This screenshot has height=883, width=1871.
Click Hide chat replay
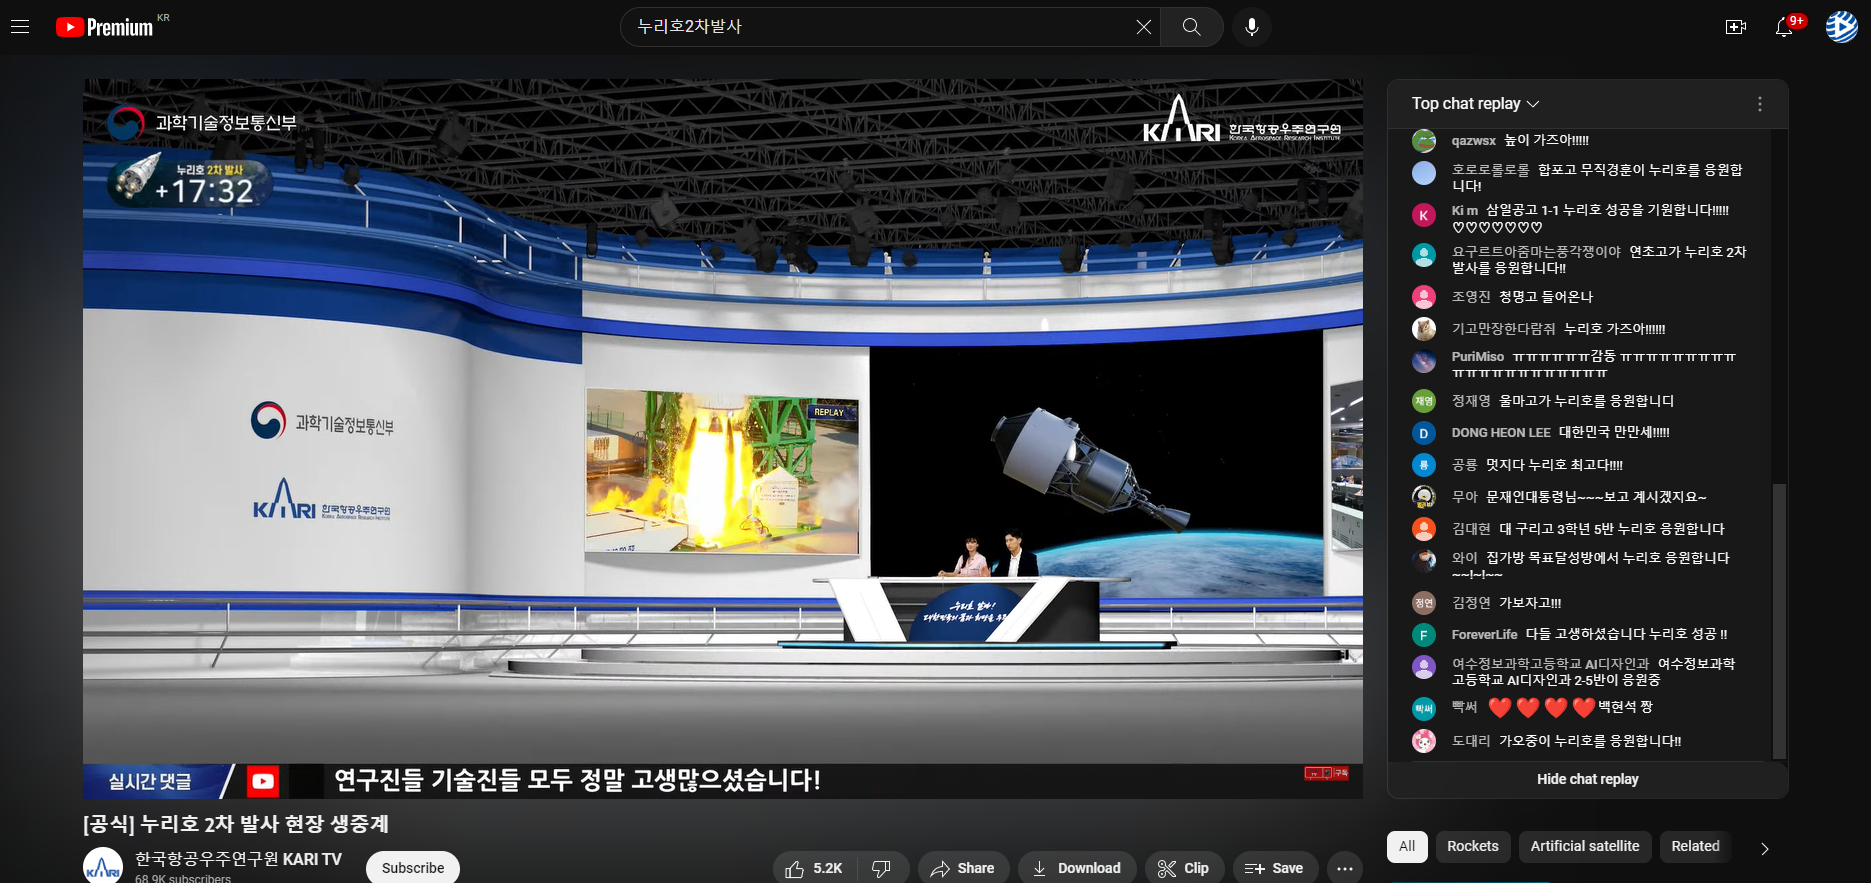1588,779
